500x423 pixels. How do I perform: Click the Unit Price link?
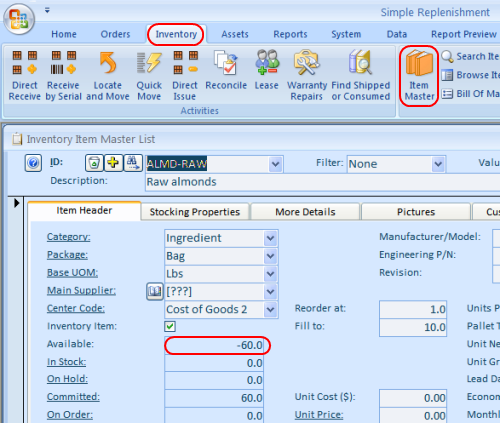coord(319,415)
